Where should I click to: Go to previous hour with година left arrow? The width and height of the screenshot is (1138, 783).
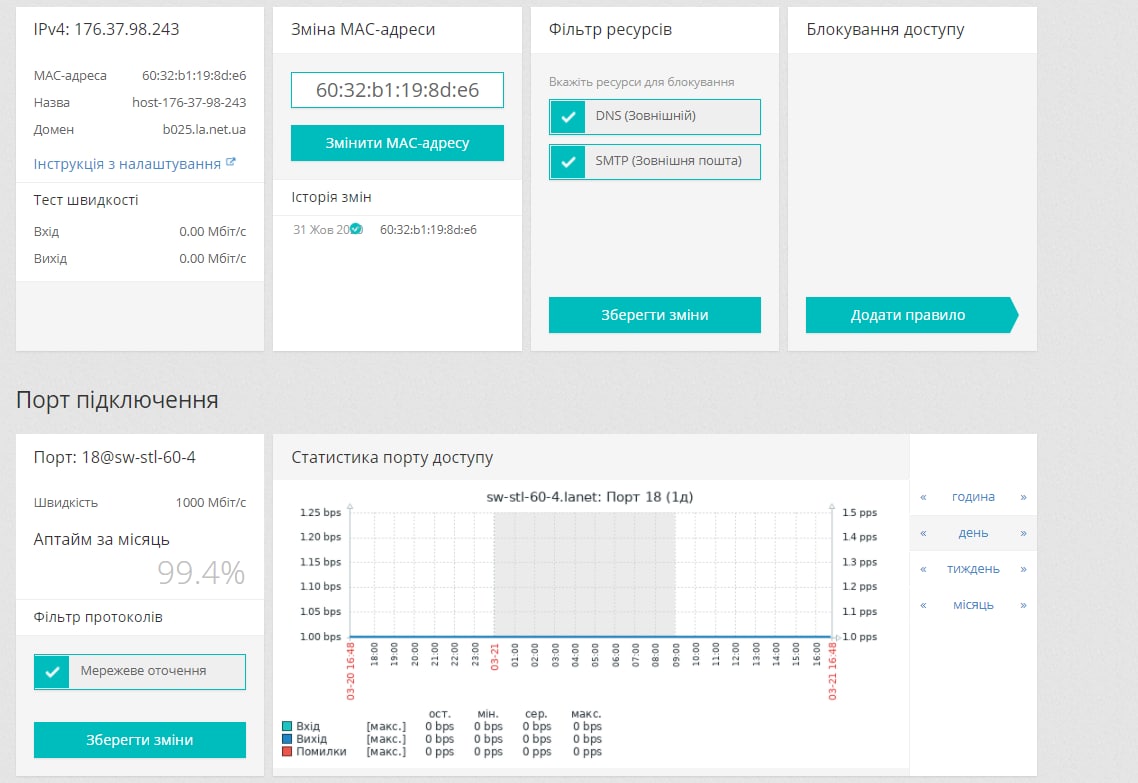pyautogui.click(x=923, y=497)
